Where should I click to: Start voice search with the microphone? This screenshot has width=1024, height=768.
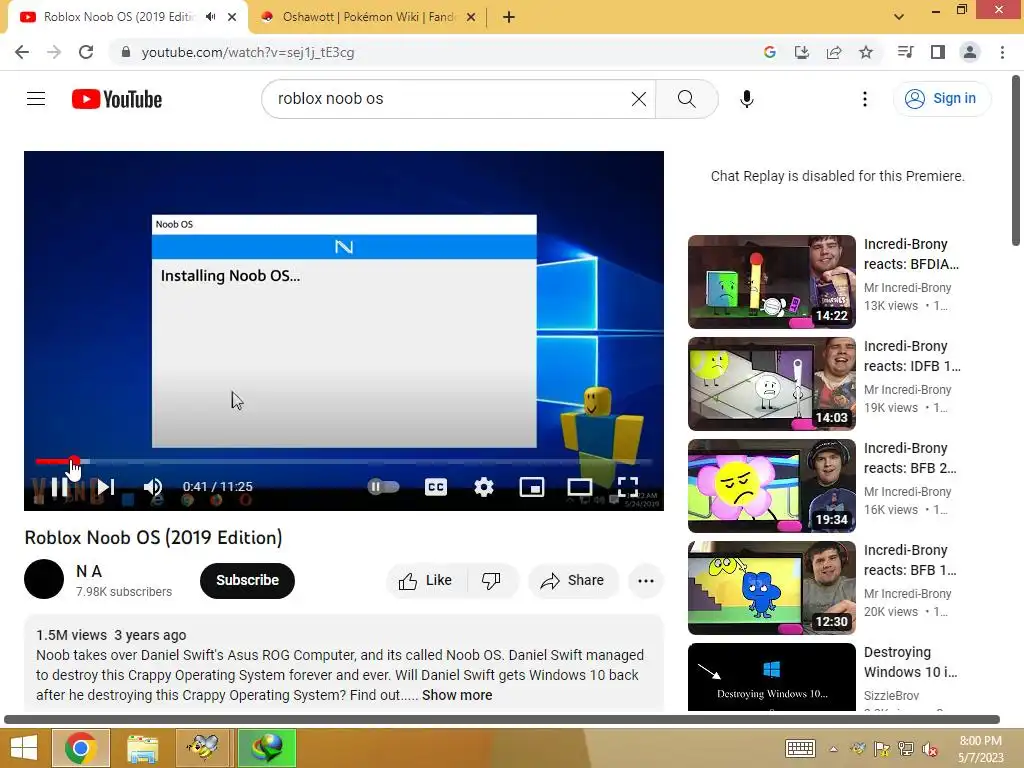(746, 99)
